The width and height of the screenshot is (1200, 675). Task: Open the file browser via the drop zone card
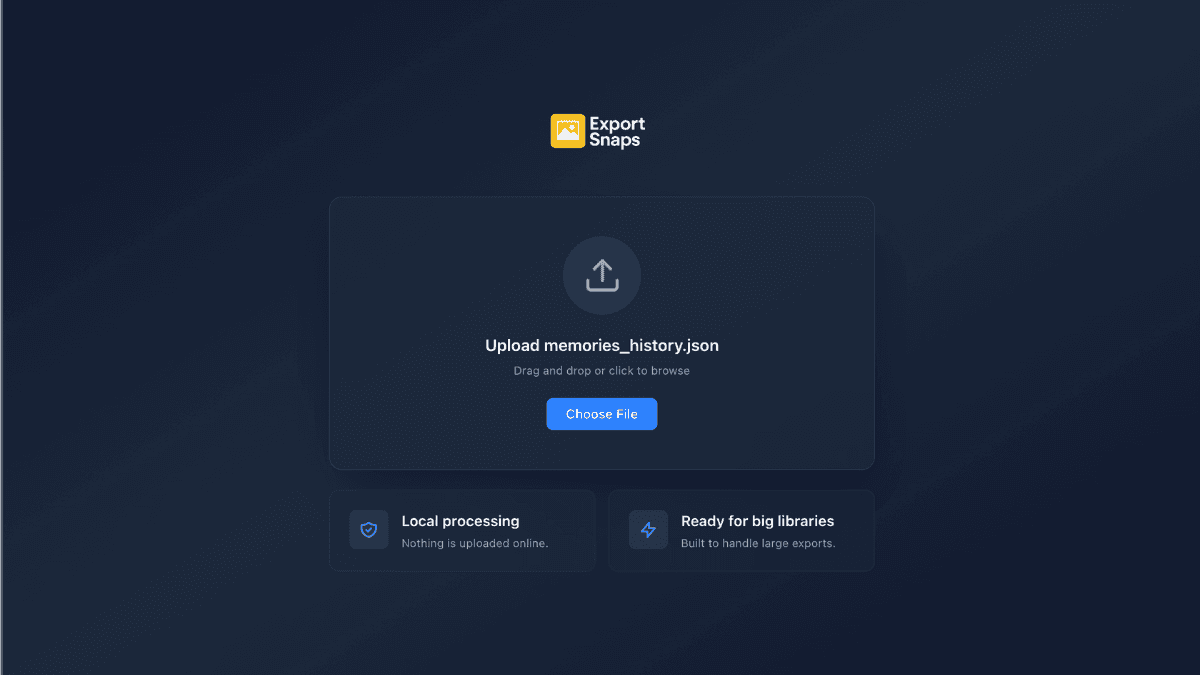click(x=602, y=333)
